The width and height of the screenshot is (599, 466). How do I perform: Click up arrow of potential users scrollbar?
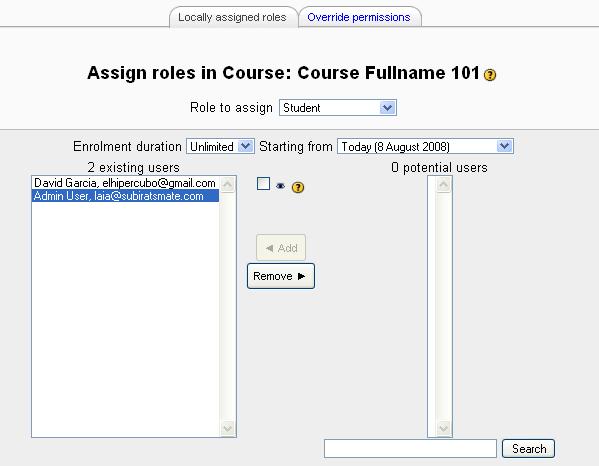[444, 185]
